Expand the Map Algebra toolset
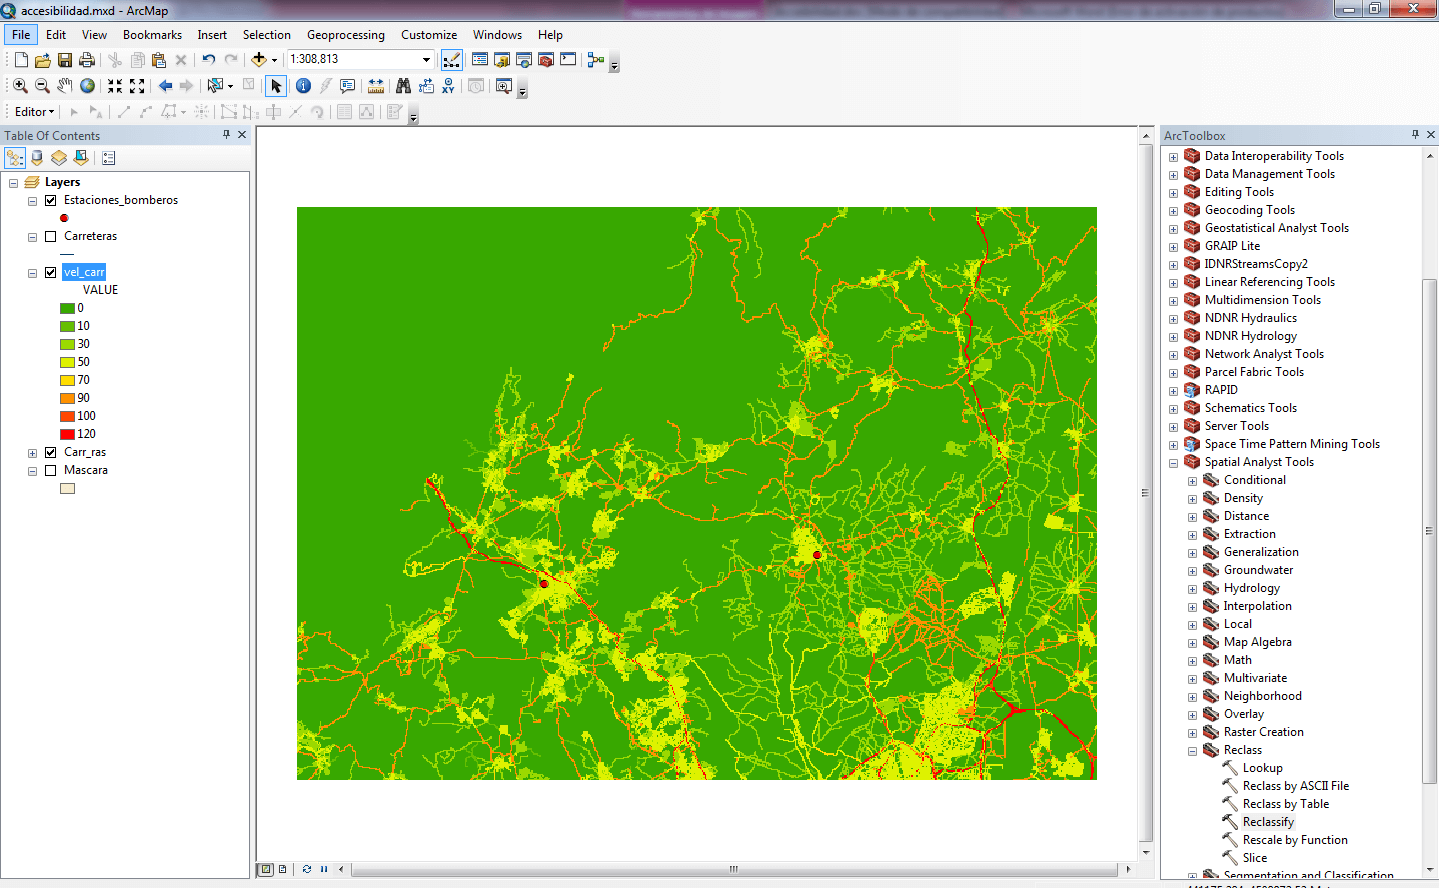Viewport: 1439px width, 888px height. 1192,643
